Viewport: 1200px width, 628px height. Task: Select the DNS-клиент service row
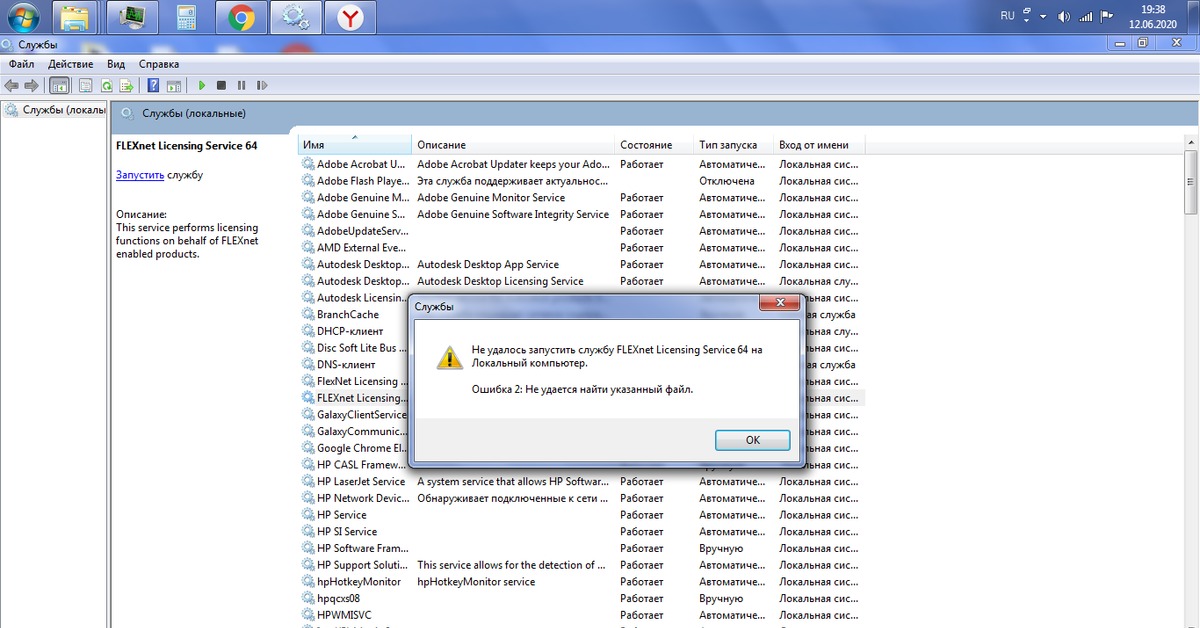[x=355, y=365]
